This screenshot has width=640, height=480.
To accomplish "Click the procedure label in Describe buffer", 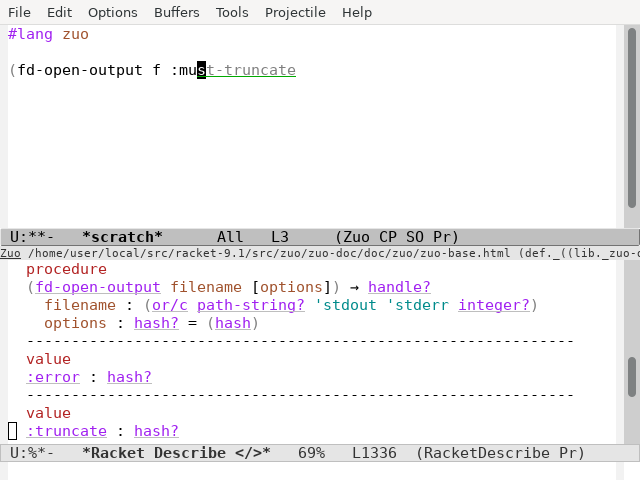I will (67, 269).
